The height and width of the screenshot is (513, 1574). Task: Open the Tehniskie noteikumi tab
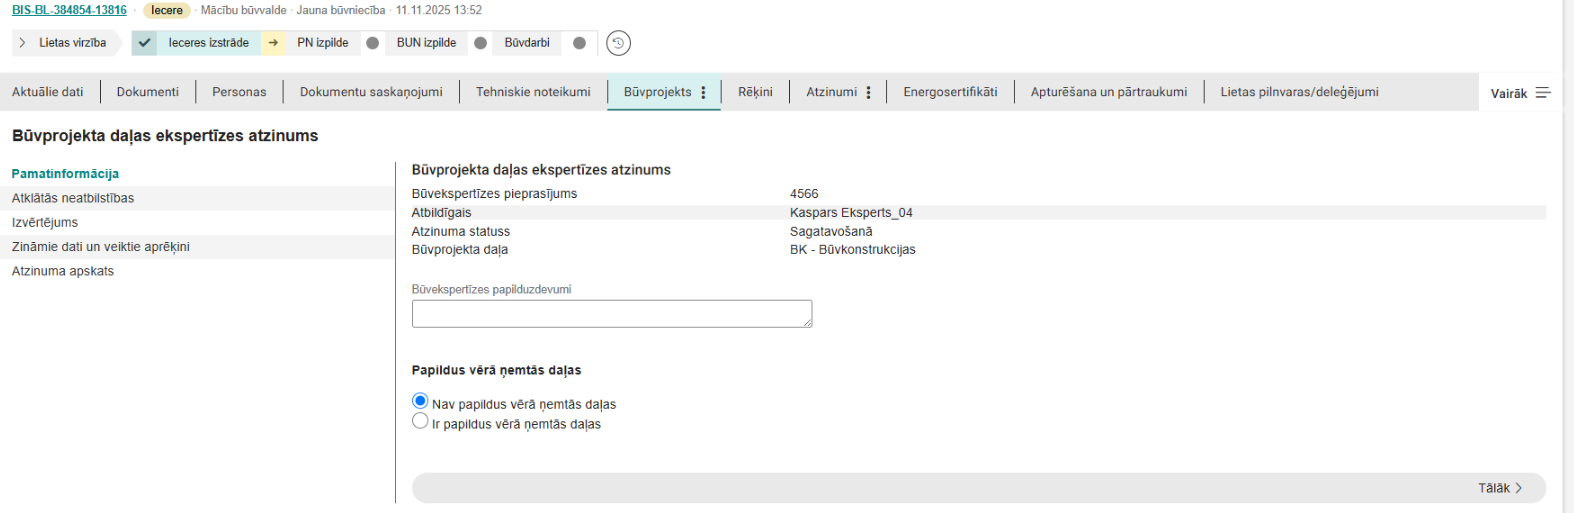(533, 92)
